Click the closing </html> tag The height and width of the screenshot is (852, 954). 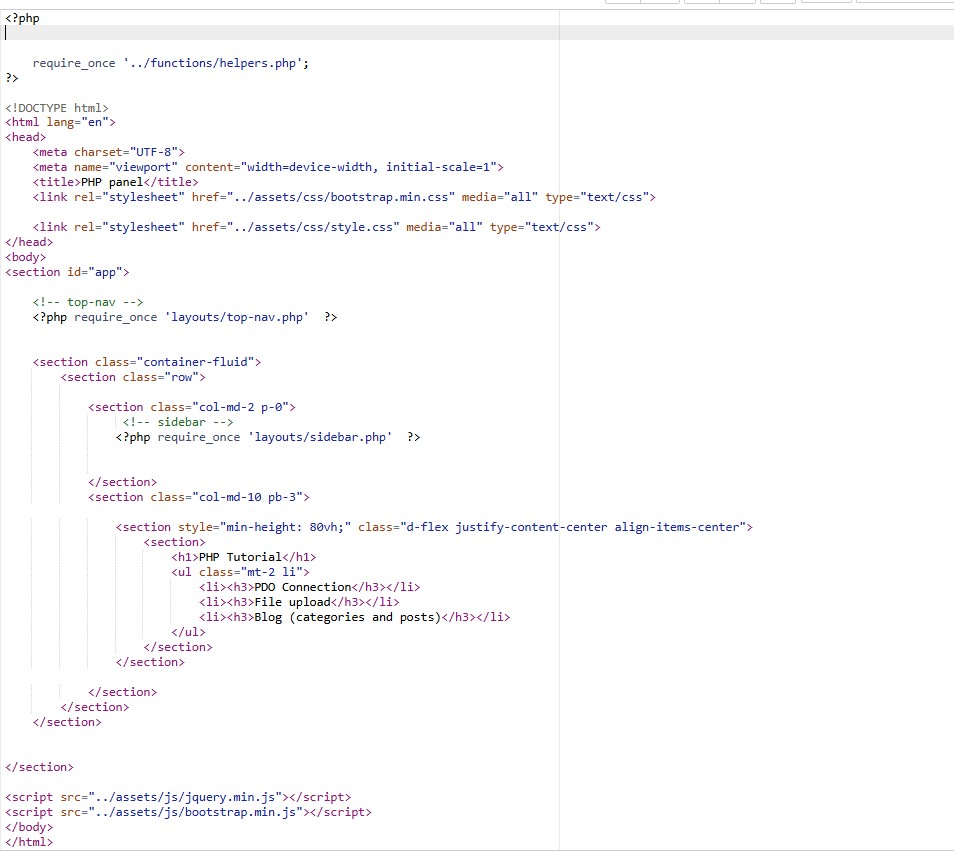click(x=29, y=842)
